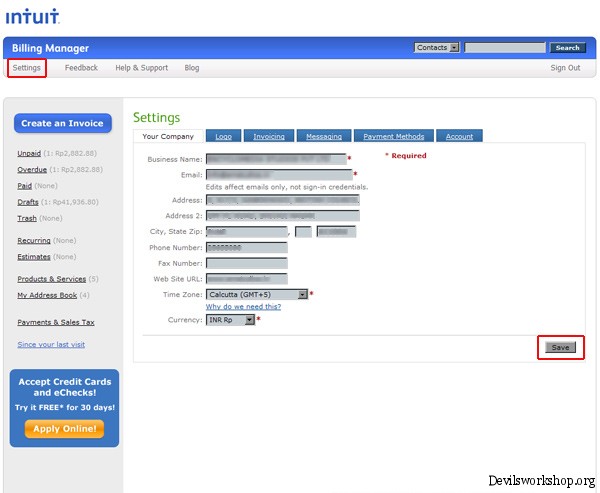Open the Blog menu item
Image resolution: width=600 pixels, height=493 pixels.
(192, 68)
